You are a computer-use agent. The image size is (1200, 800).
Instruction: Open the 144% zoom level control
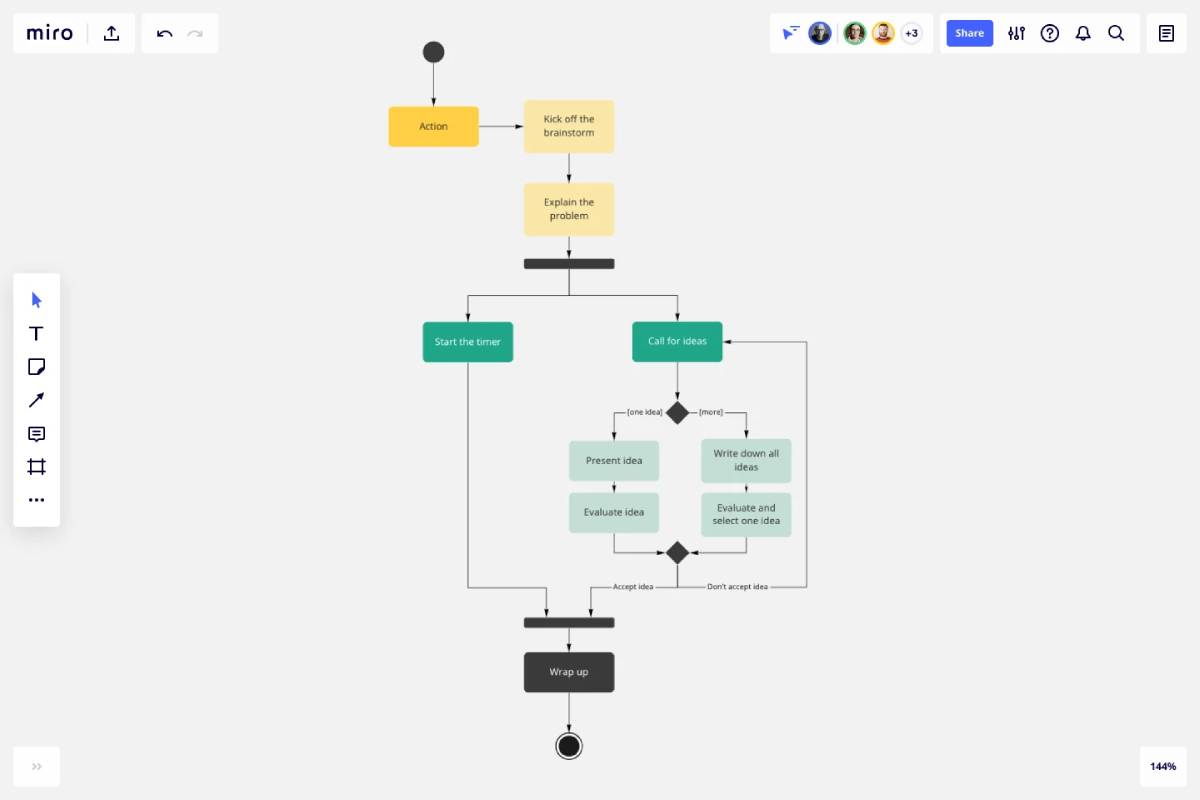click(1163, 767)
